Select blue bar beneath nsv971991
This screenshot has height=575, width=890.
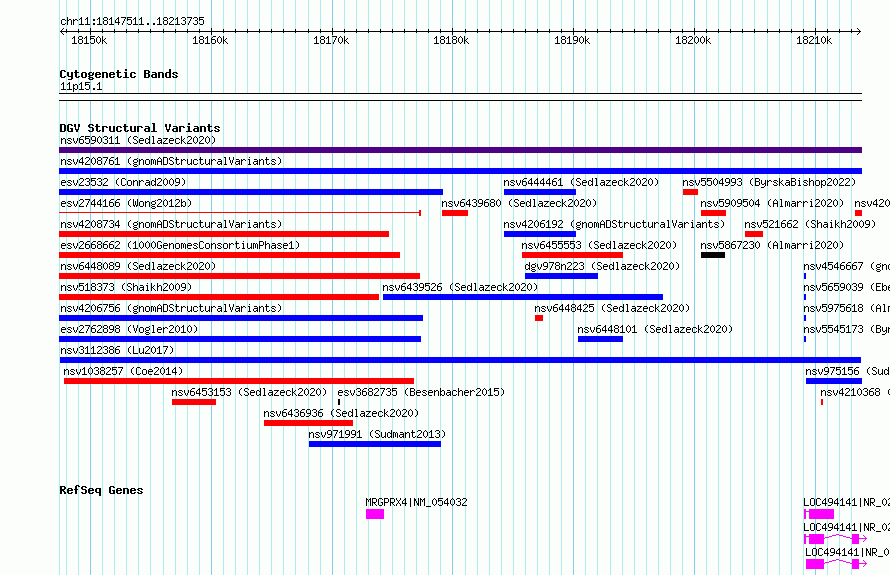[x=375, y=444]
